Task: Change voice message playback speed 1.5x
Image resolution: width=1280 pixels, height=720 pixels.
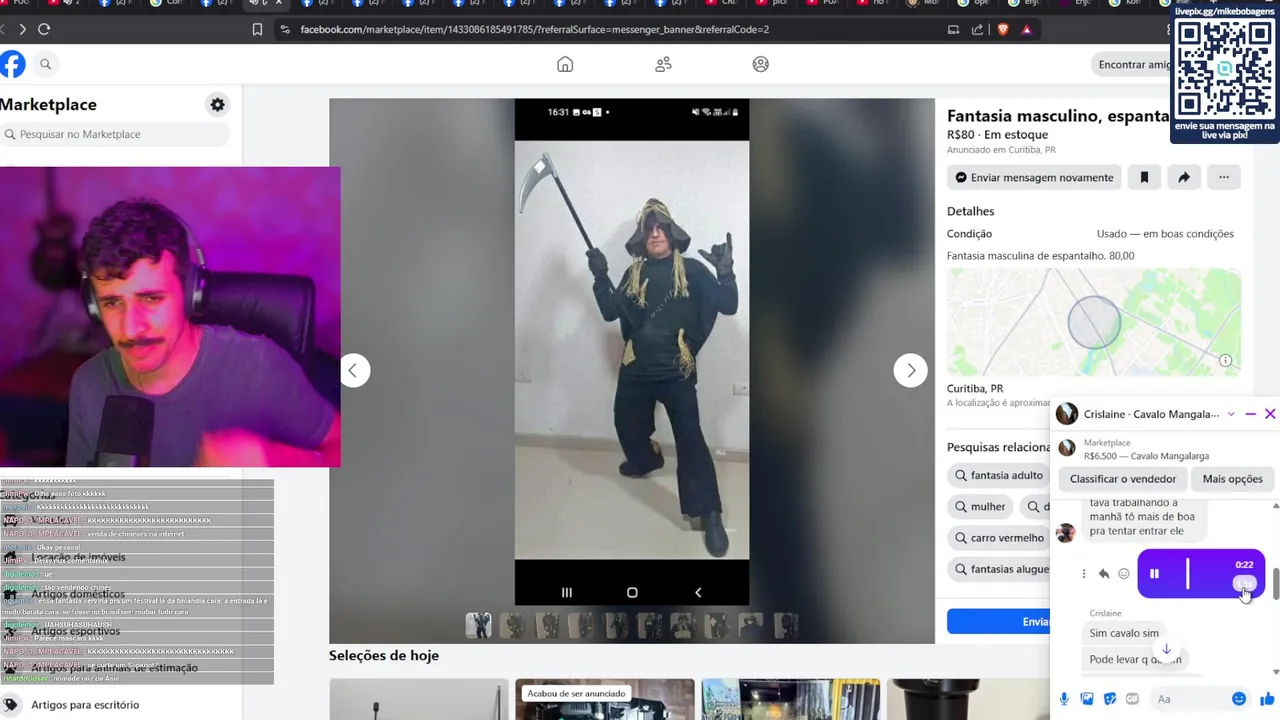Action: pos(1243,583)
